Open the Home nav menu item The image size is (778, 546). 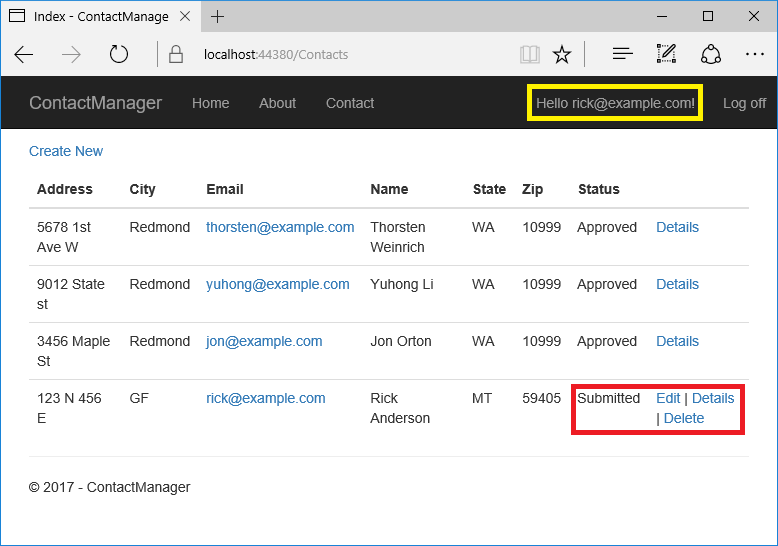(x=210, y=103)
